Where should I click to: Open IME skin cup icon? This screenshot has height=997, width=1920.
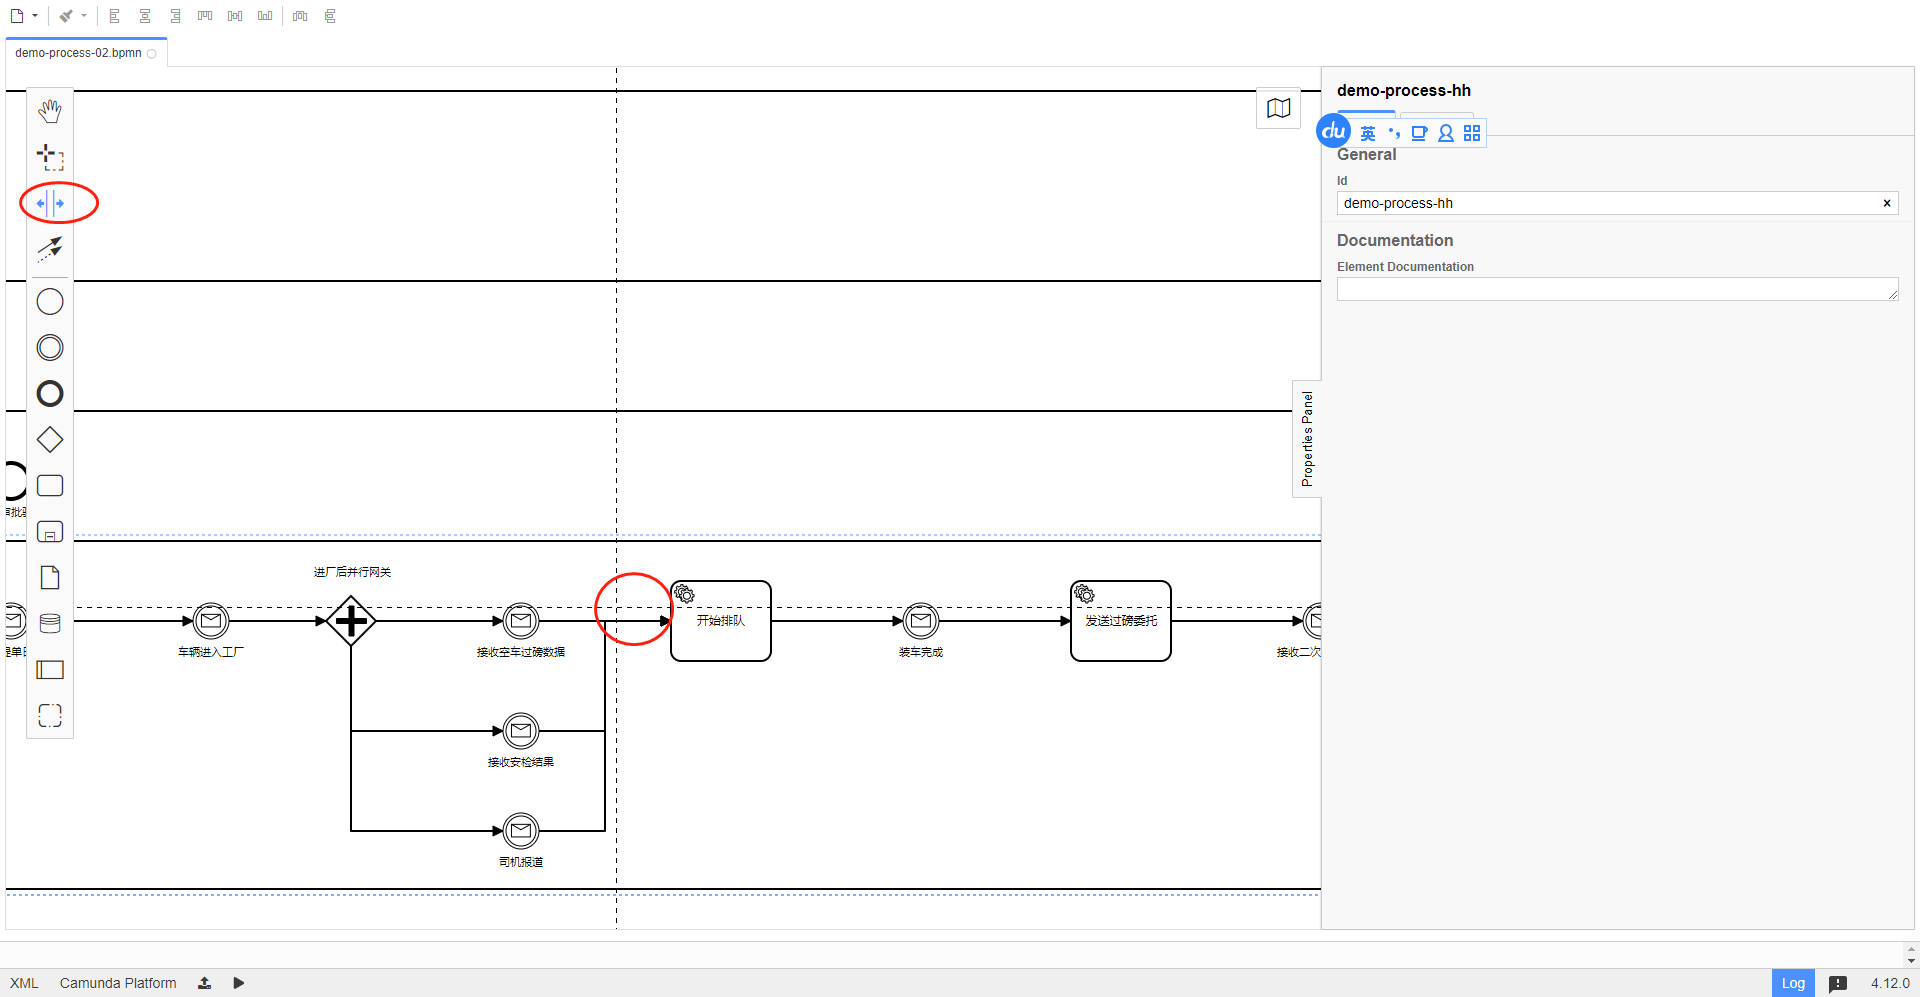point(1419,133)
